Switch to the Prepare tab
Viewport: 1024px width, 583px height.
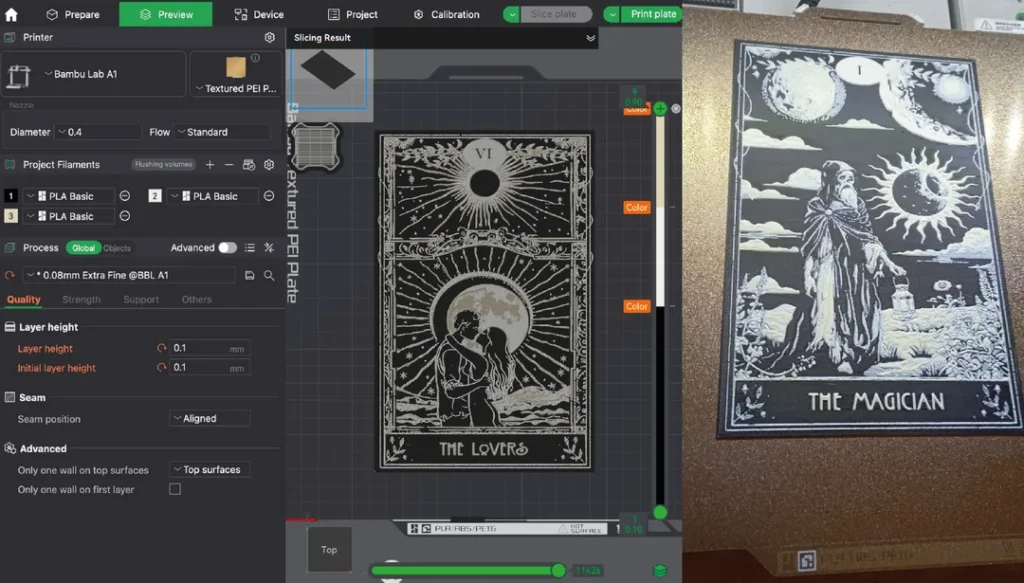[x=73, y=14]
